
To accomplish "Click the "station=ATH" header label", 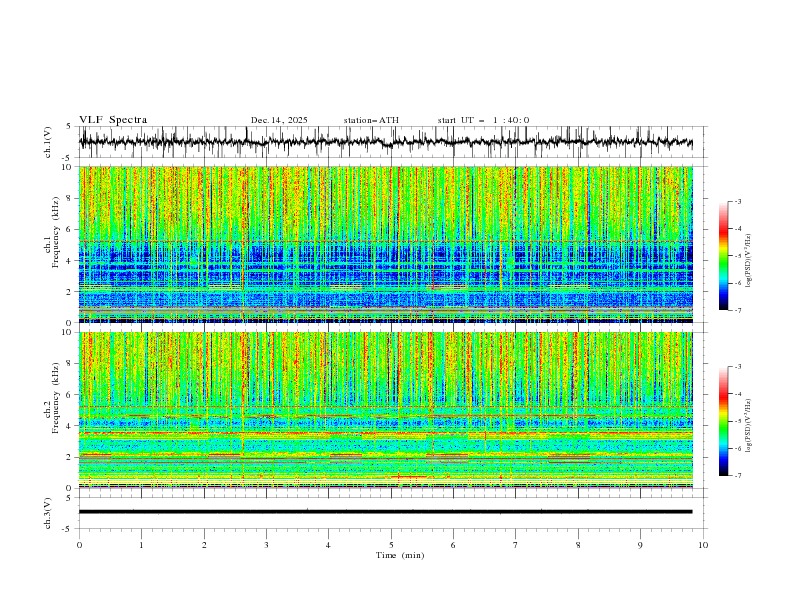I will tap(371, 120).
